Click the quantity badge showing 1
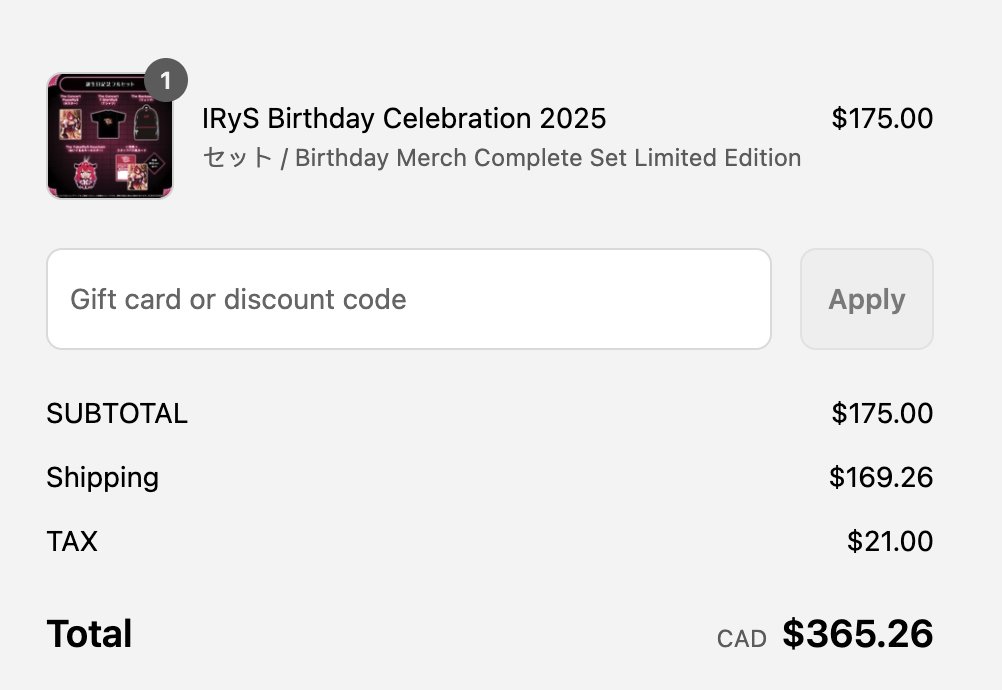This screenshot has width=1002, height=690. 166,80
